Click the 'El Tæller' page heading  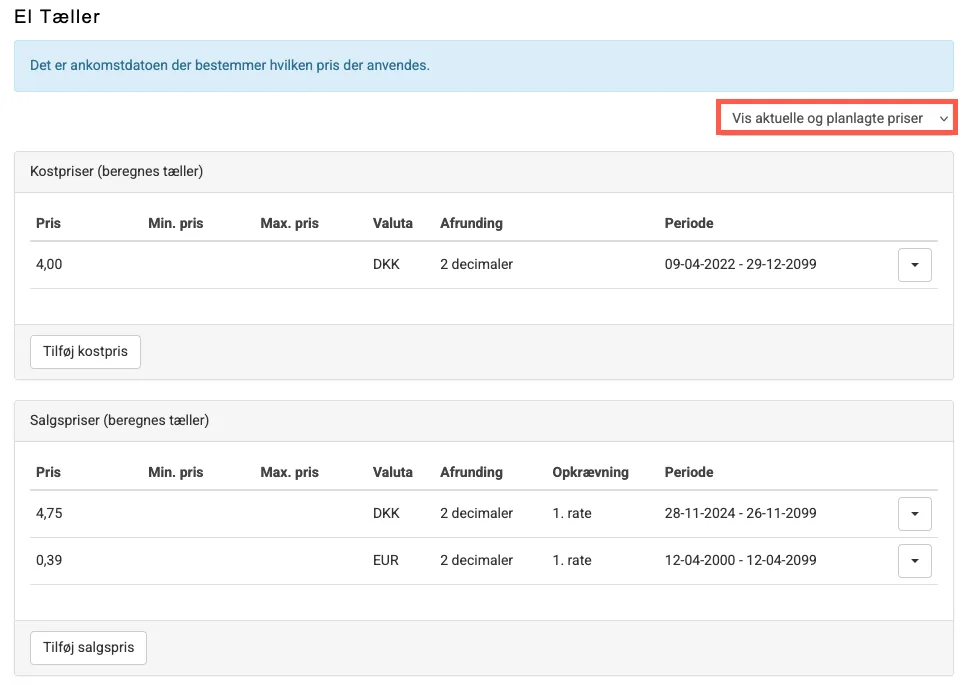57,17
